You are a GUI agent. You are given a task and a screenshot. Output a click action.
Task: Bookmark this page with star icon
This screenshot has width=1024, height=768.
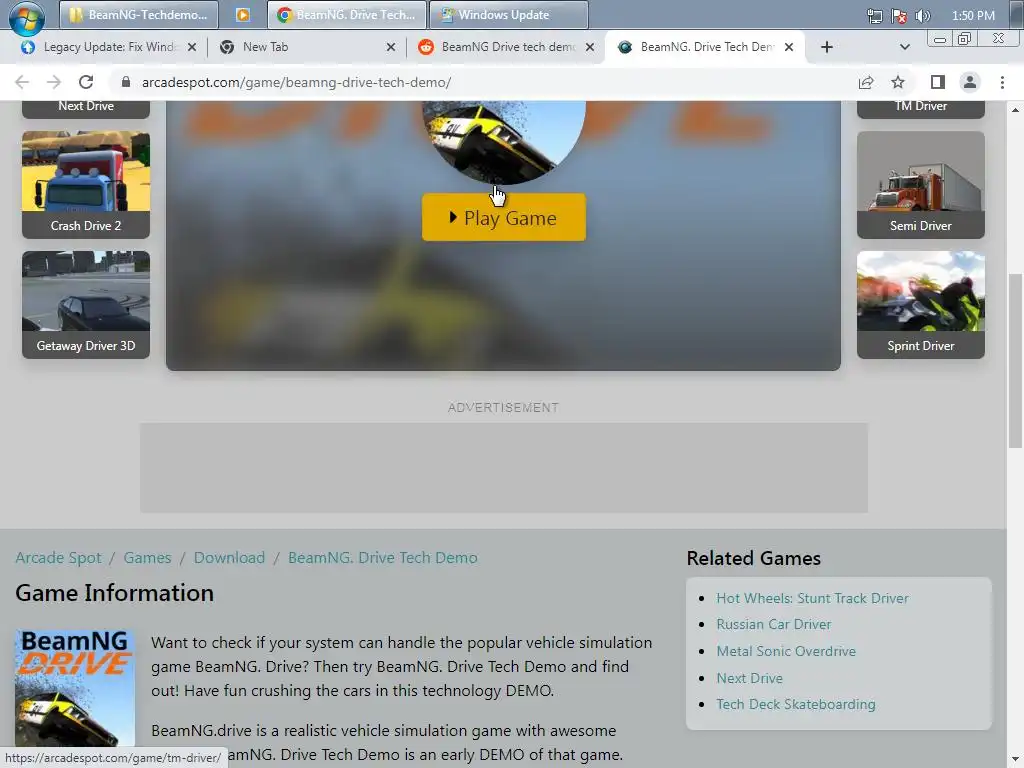click(x=898, y=82)
